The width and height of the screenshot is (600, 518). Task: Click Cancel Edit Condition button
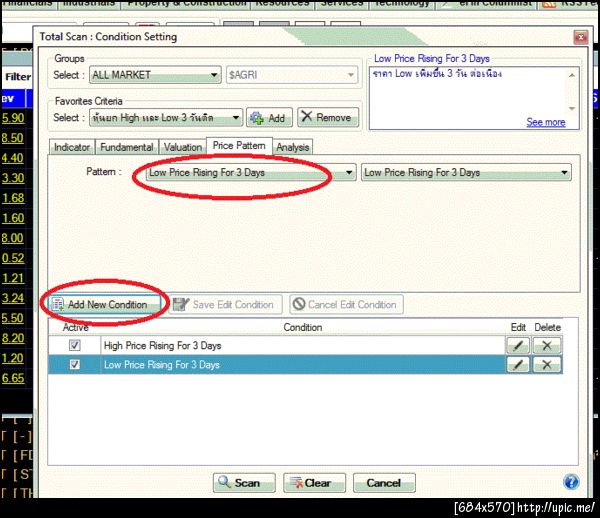[346, 305]
